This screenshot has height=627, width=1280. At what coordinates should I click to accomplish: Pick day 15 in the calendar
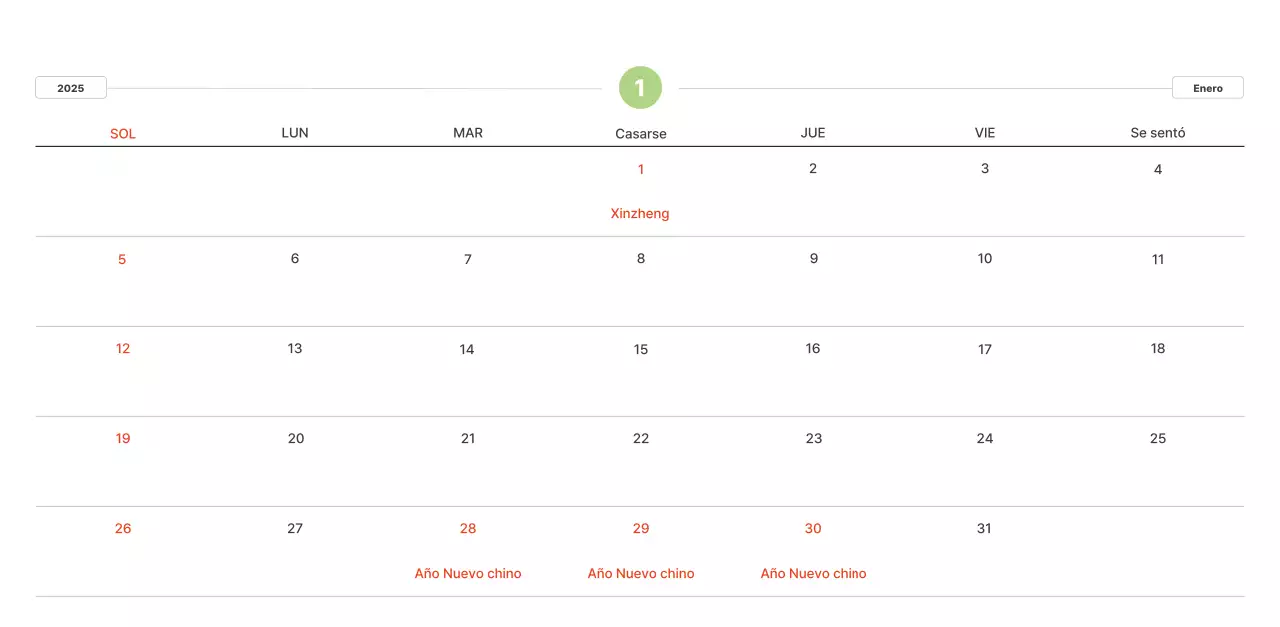click(641, 349)
